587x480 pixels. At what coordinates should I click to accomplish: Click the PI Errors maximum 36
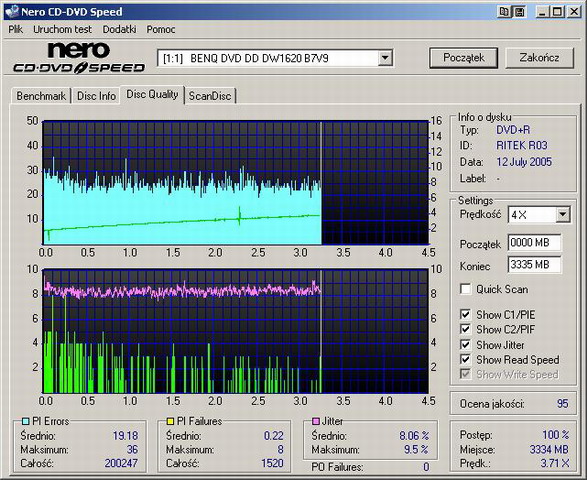click(x=132, y=449)
